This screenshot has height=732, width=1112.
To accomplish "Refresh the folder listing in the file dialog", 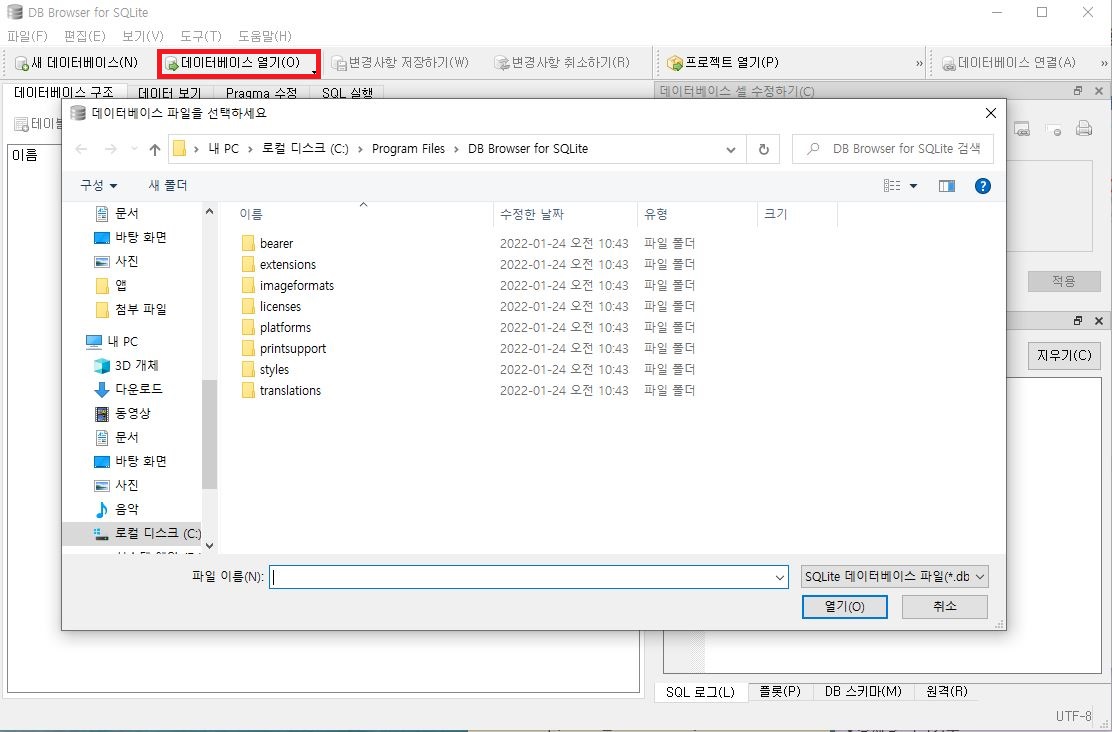I will [763, 149].
